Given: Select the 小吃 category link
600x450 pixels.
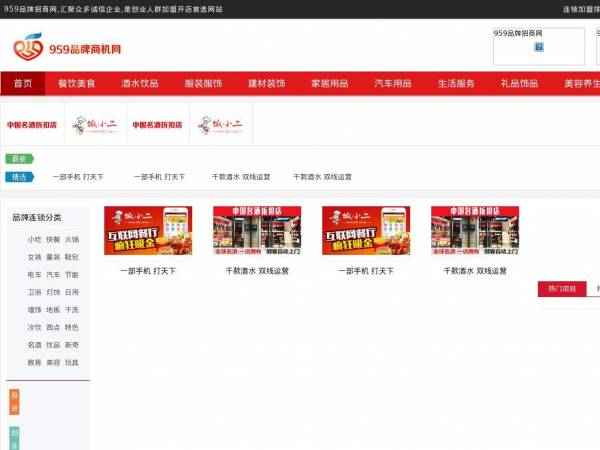Looking at the screenshot, I should click(34, 240).
